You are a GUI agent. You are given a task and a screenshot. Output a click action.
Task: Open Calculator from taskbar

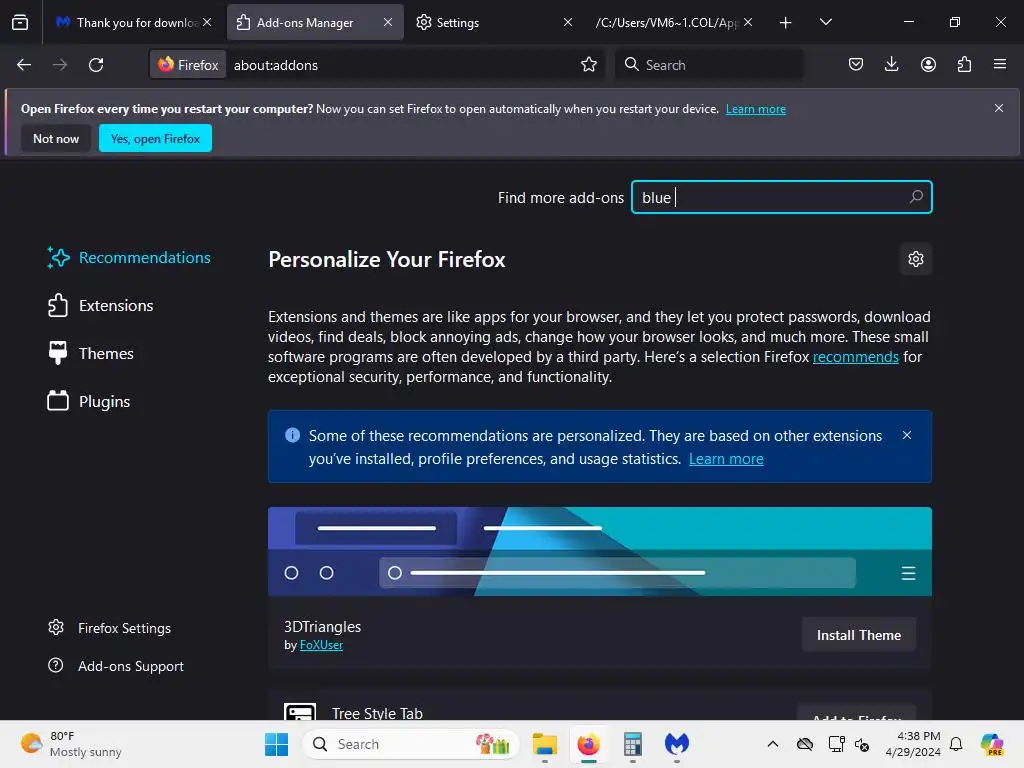[632, 744]
